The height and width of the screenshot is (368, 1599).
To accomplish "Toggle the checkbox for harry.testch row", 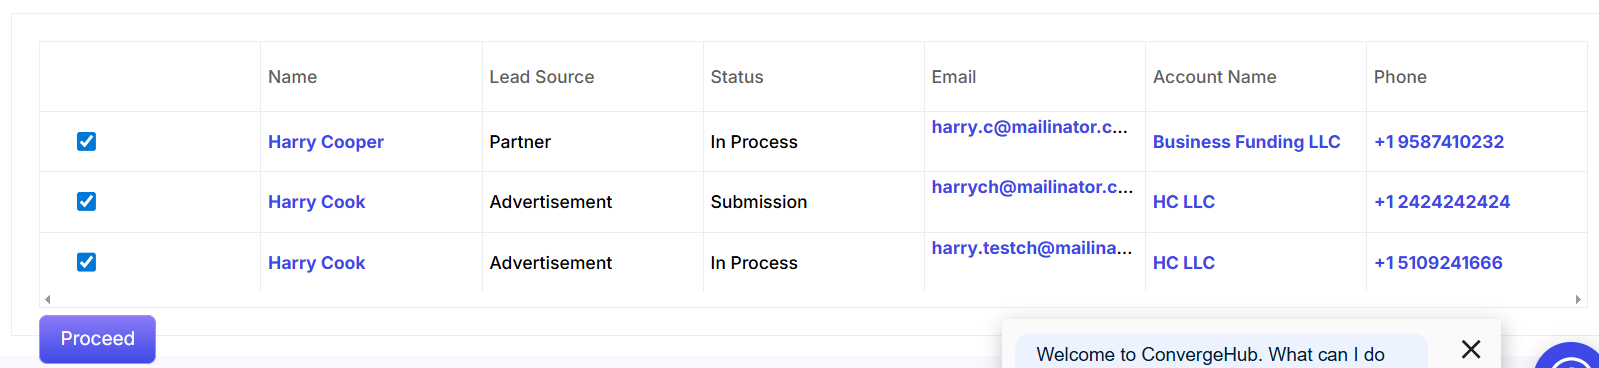I will coord(87,262).
